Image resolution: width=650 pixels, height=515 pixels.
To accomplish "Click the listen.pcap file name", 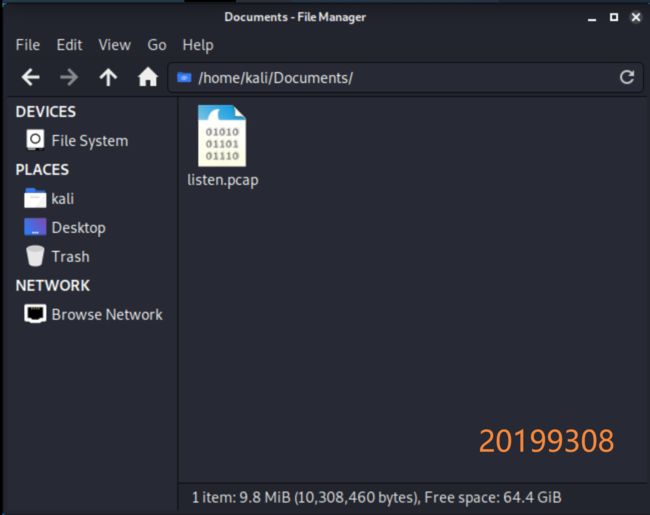I will point(223,180).
